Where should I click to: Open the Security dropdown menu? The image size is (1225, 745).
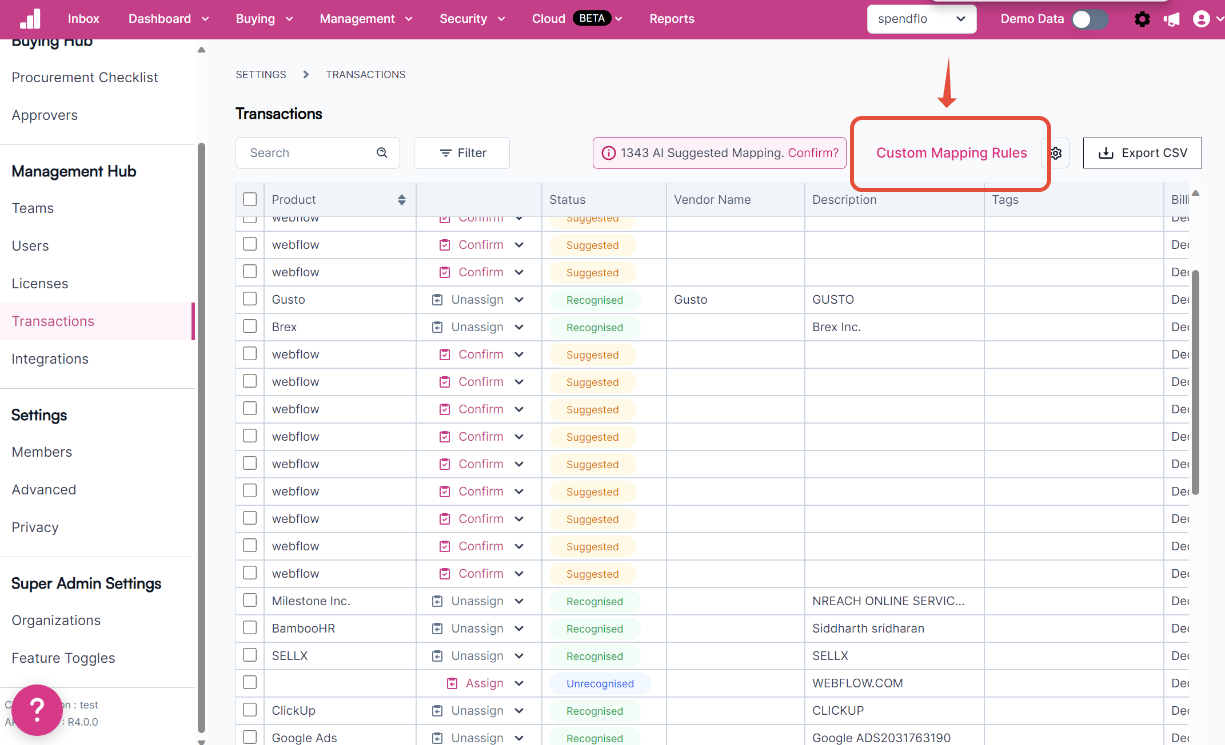473,19
